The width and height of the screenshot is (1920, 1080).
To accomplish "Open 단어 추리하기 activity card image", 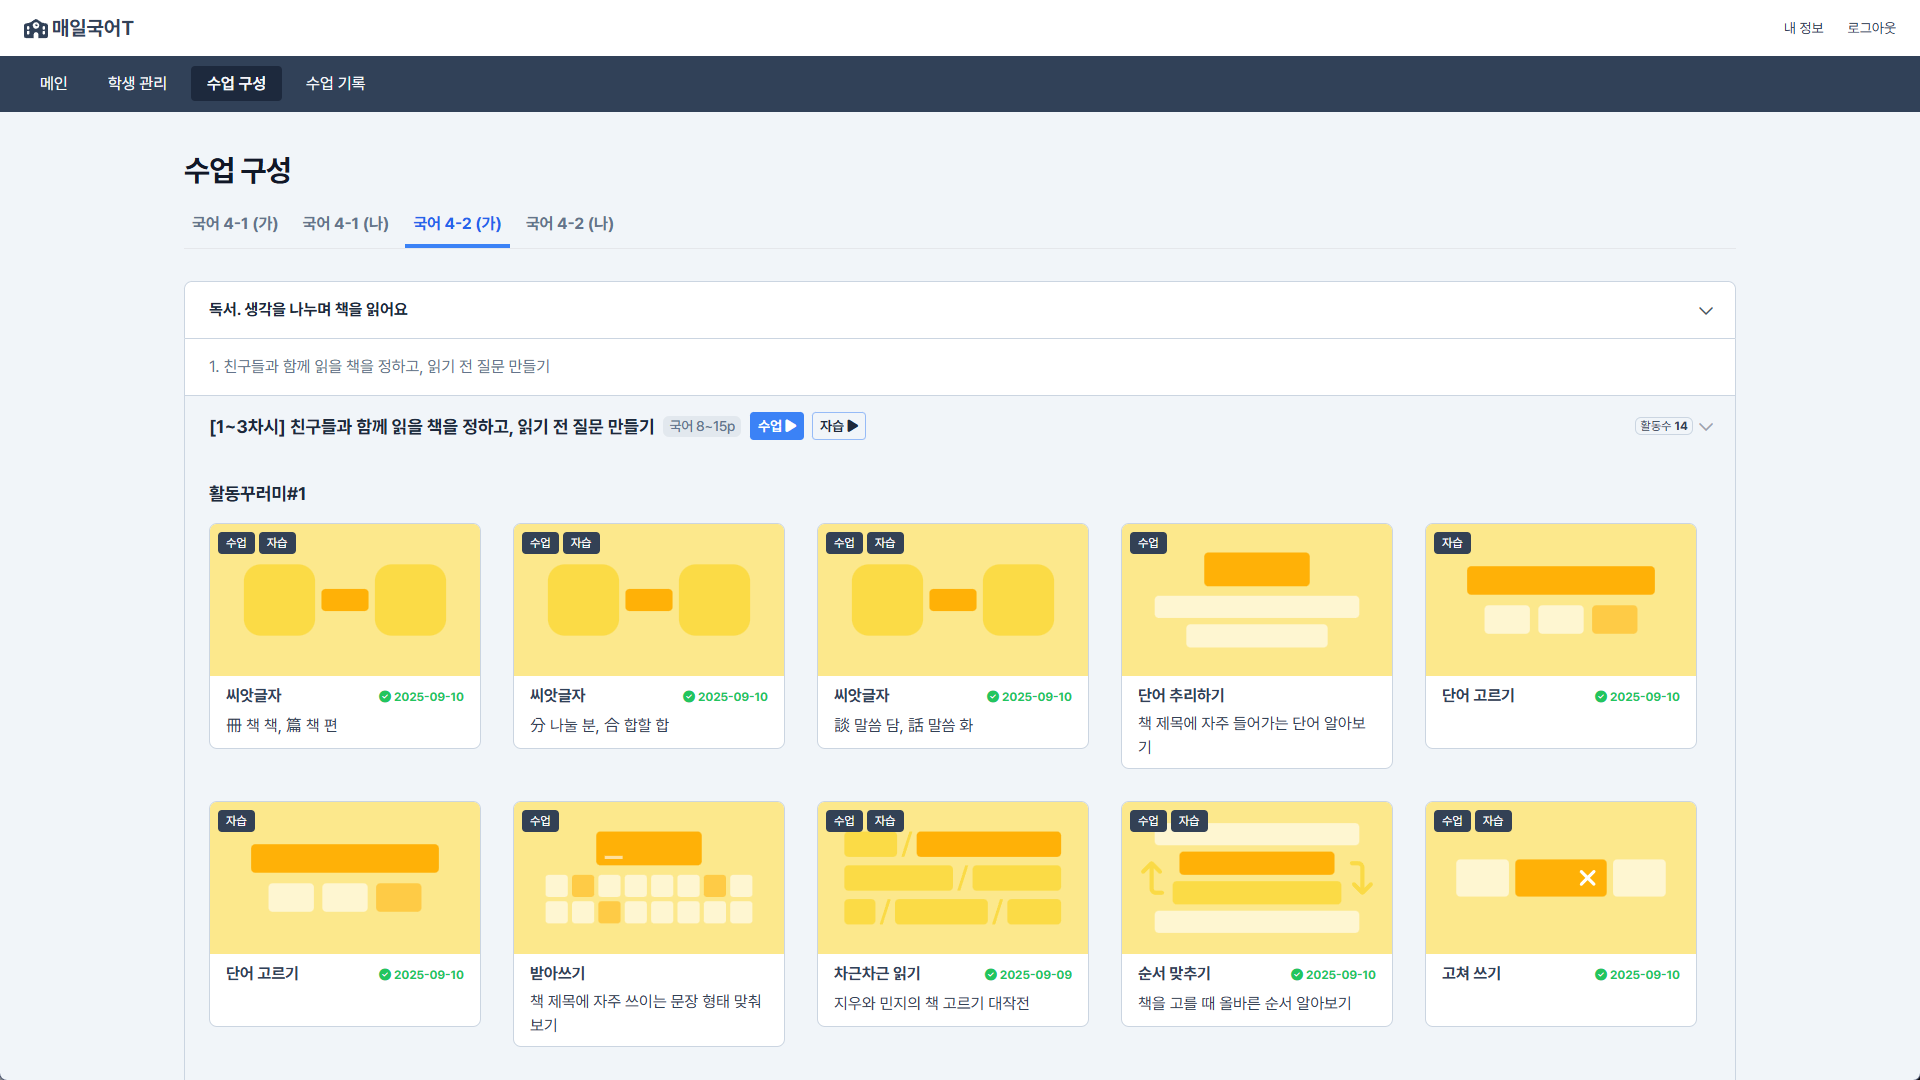I will pyautogui.click(x=1256, y=600).
